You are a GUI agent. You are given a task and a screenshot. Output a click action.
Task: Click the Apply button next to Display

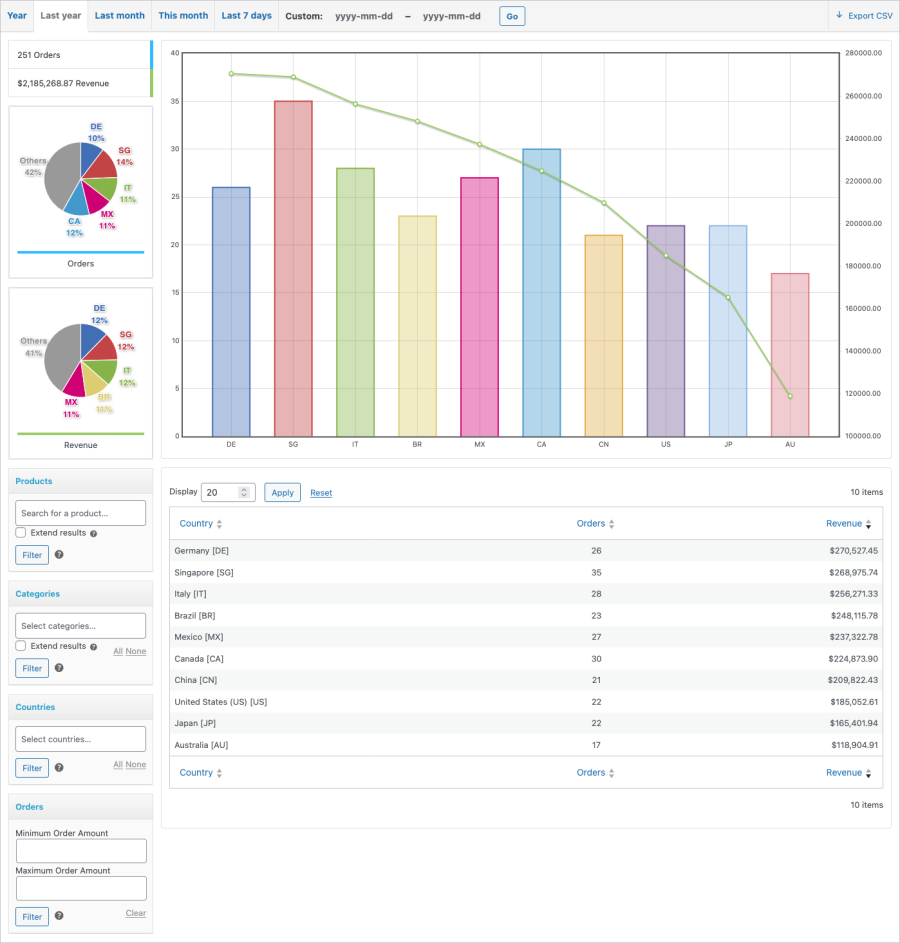pos(281,492)
